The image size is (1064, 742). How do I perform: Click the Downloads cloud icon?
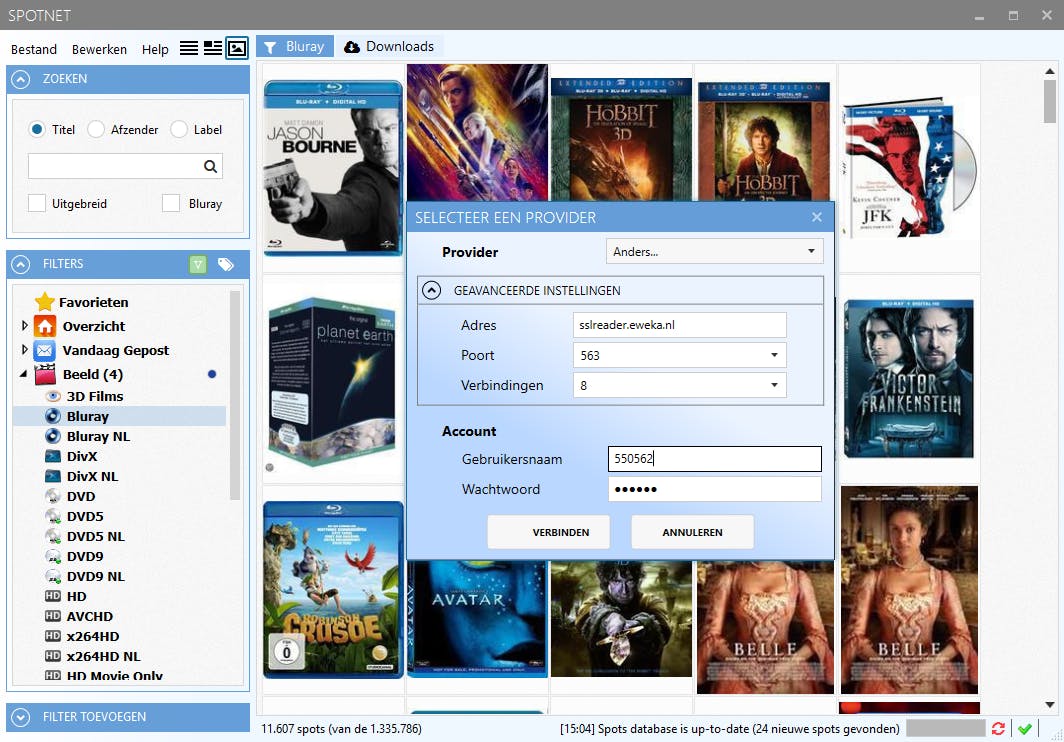[352, 47]
